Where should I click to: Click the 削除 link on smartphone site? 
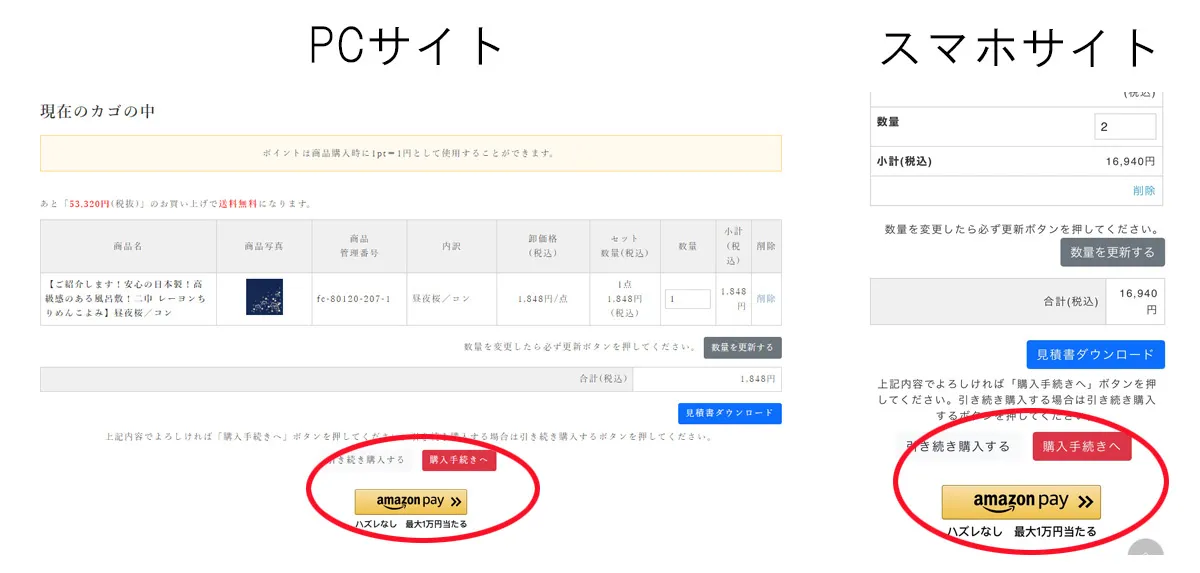coord(1144,190)
